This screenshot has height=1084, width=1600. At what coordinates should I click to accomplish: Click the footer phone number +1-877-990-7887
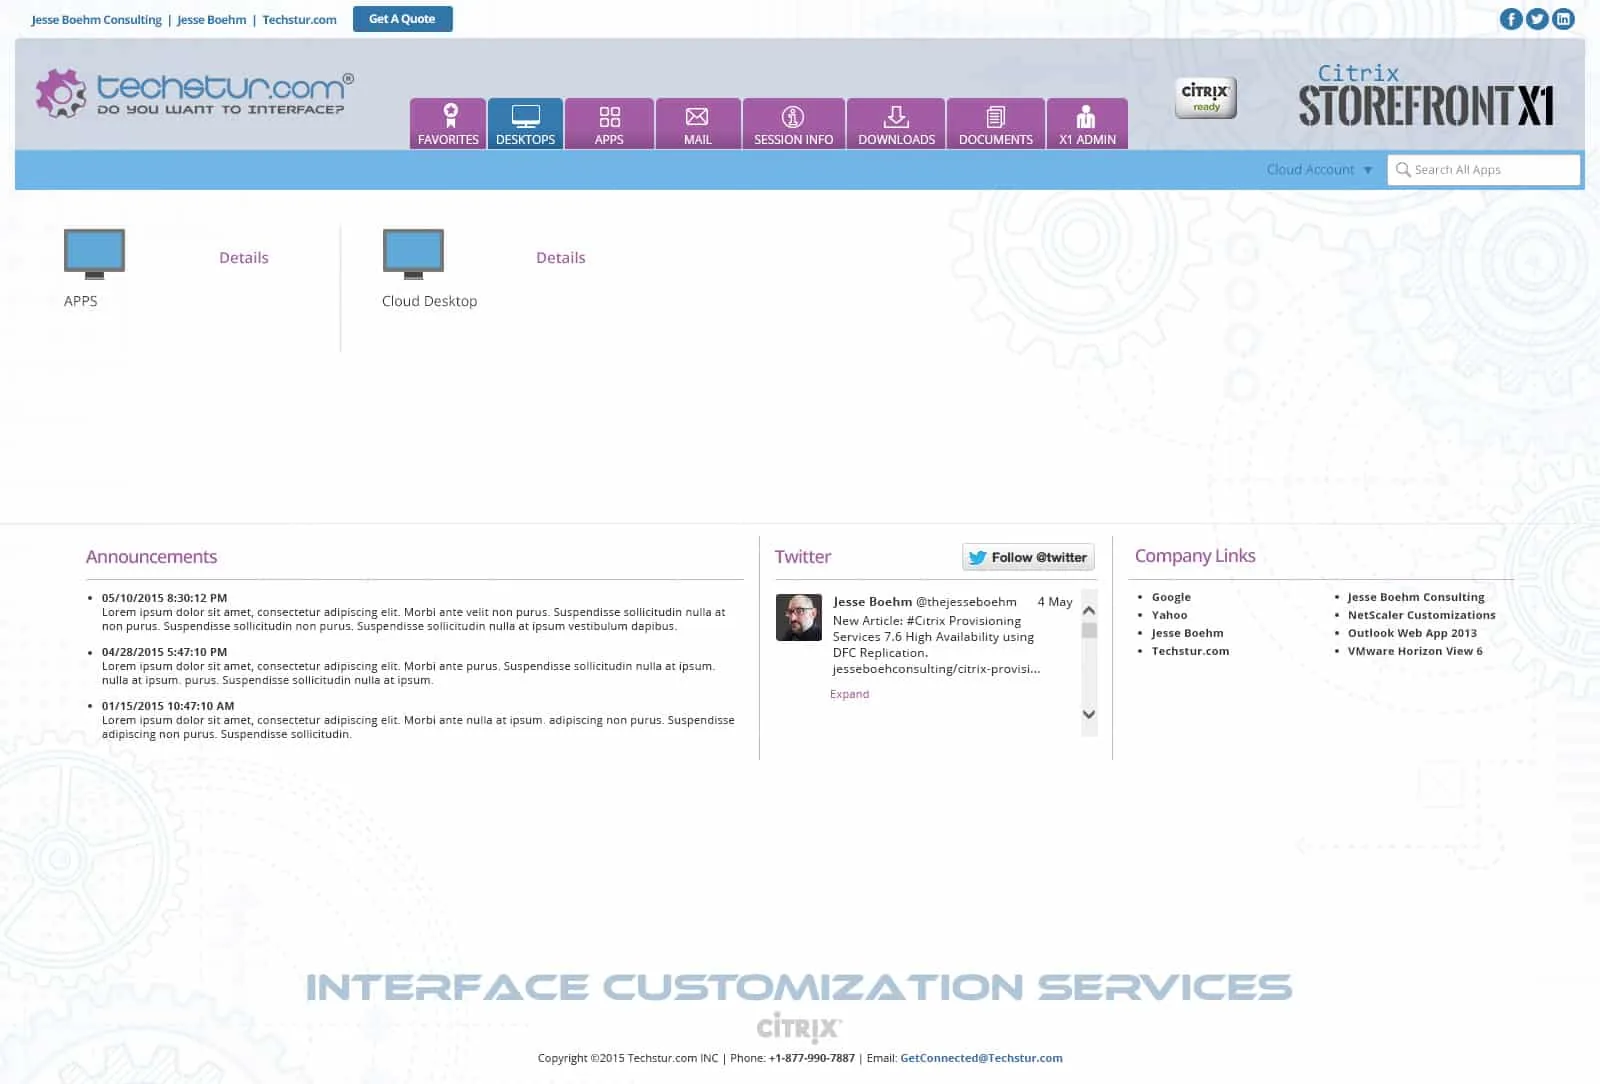click(x=811, y=1058)
